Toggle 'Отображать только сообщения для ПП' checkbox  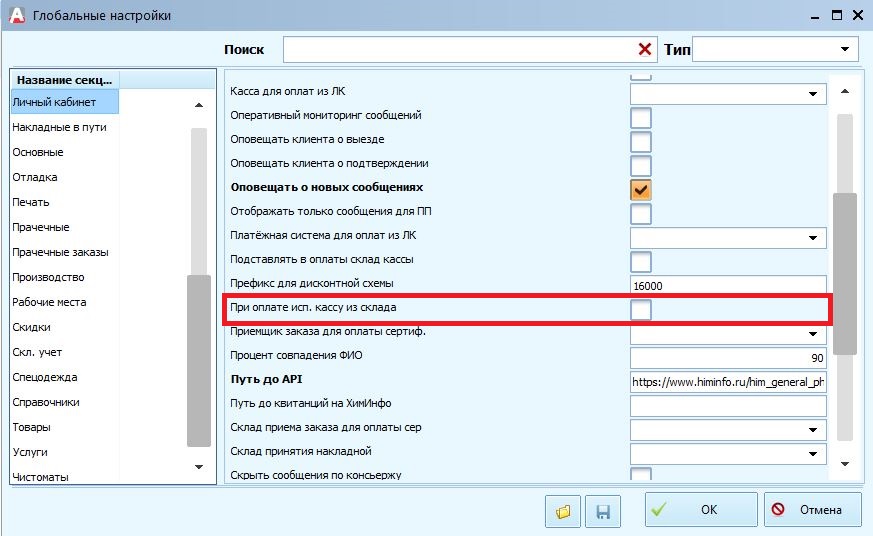tap(641, 214)
